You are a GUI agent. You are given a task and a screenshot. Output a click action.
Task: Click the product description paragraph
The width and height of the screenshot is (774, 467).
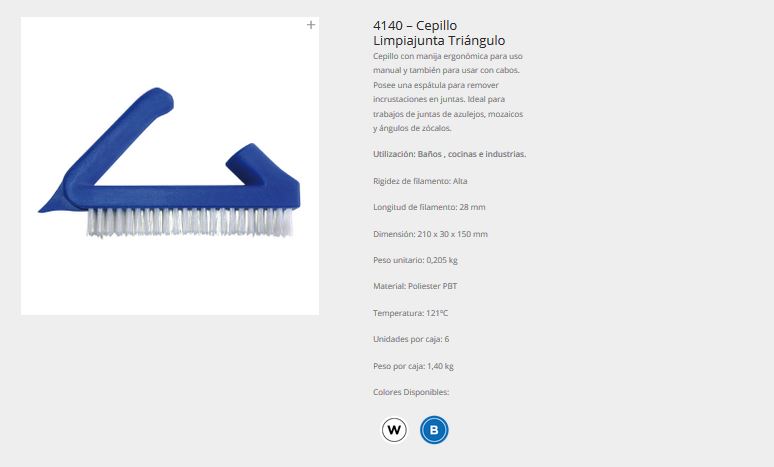[x=448, y=92]
